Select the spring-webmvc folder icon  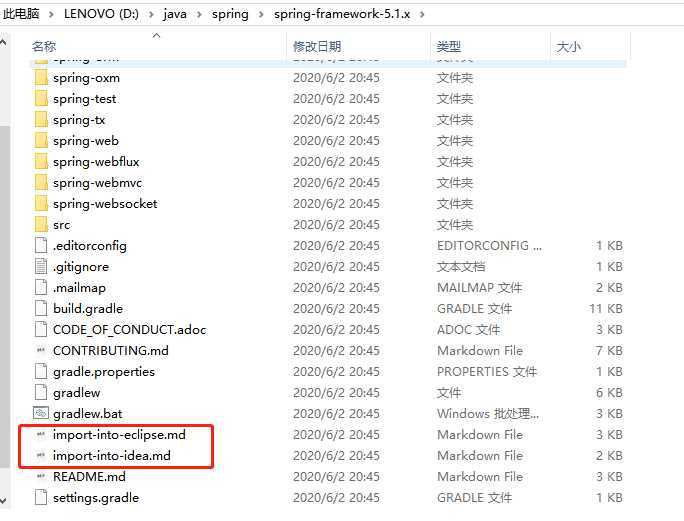[x=41, y=183]
